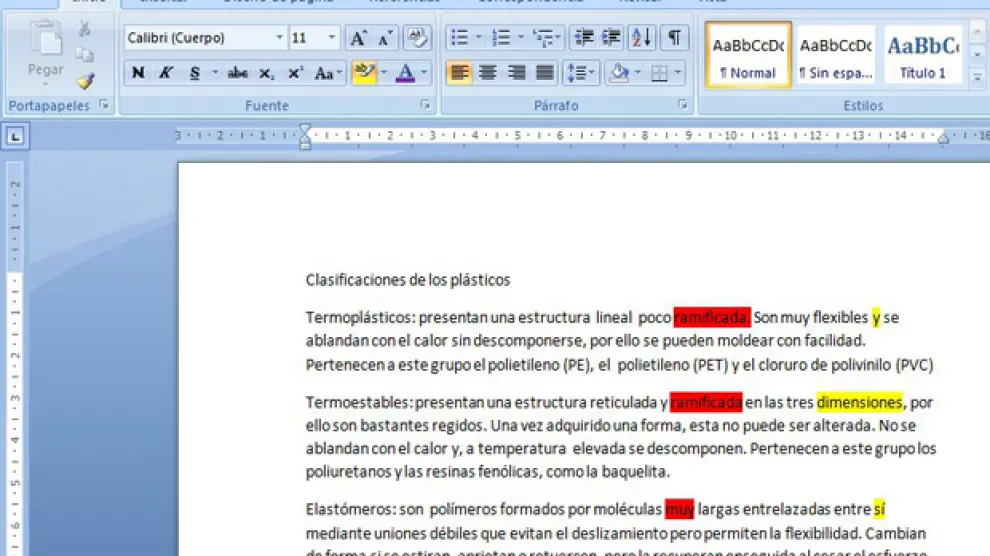
Task: Click the Shrink Font icon
Action: coord(385,38)
